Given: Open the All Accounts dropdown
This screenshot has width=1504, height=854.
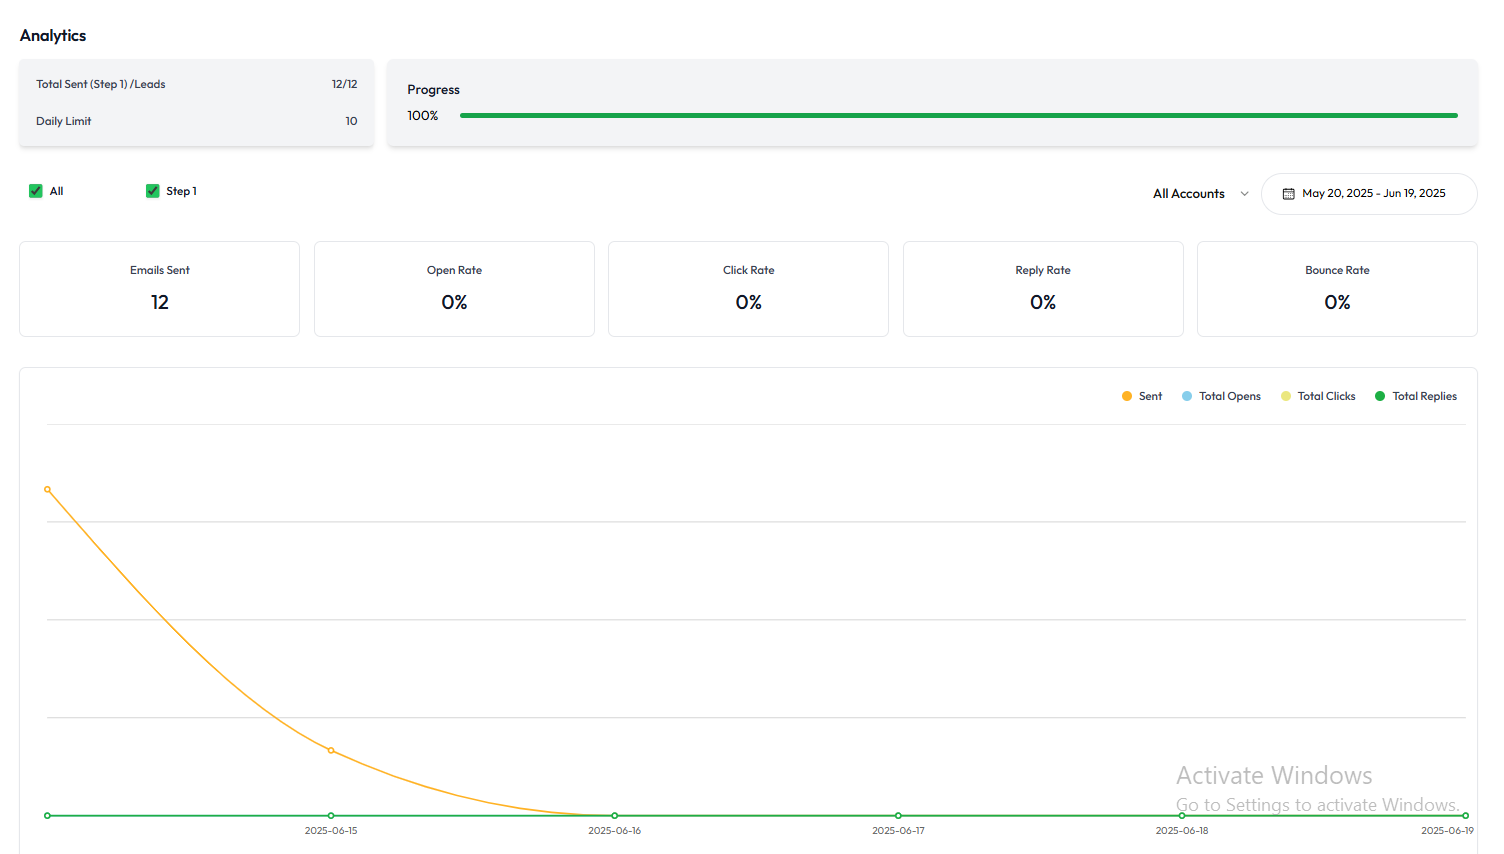Looking at the screenshot, I should tap(1189, 194).
